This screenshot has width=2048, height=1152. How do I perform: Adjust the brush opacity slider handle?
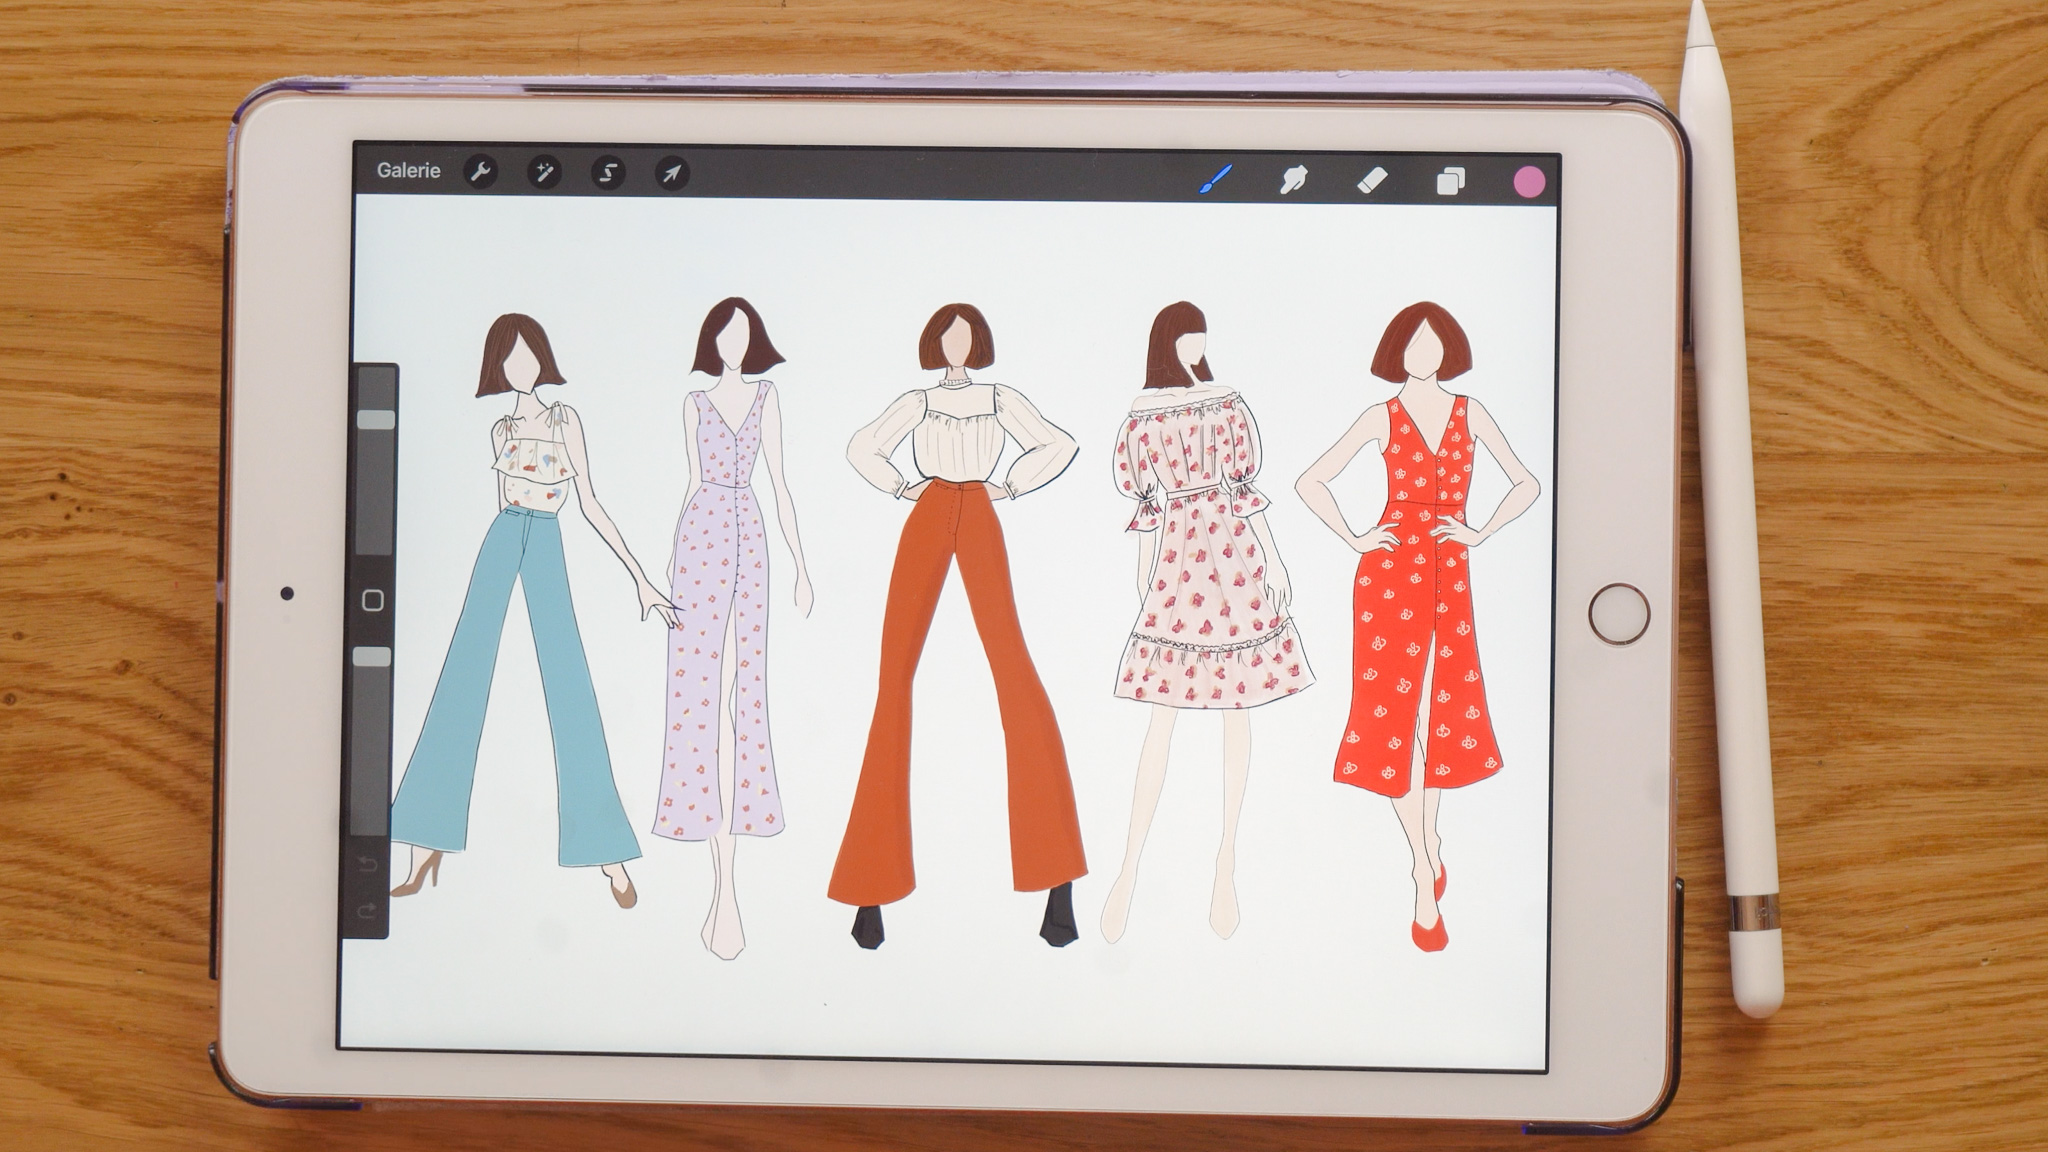373,657
